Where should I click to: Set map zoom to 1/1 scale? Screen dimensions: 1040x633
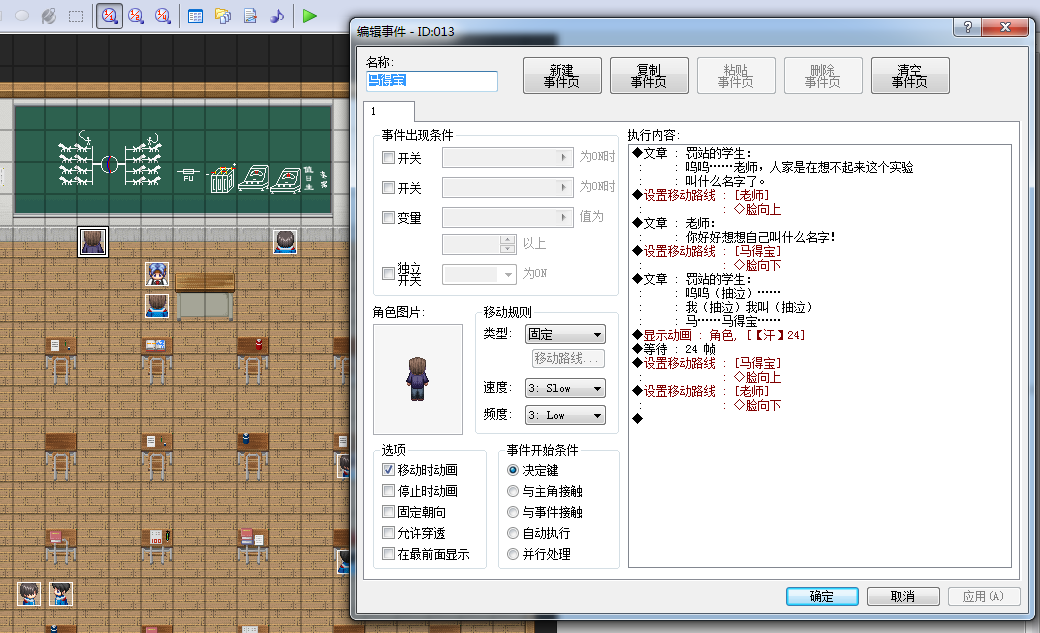pos(109,16)
